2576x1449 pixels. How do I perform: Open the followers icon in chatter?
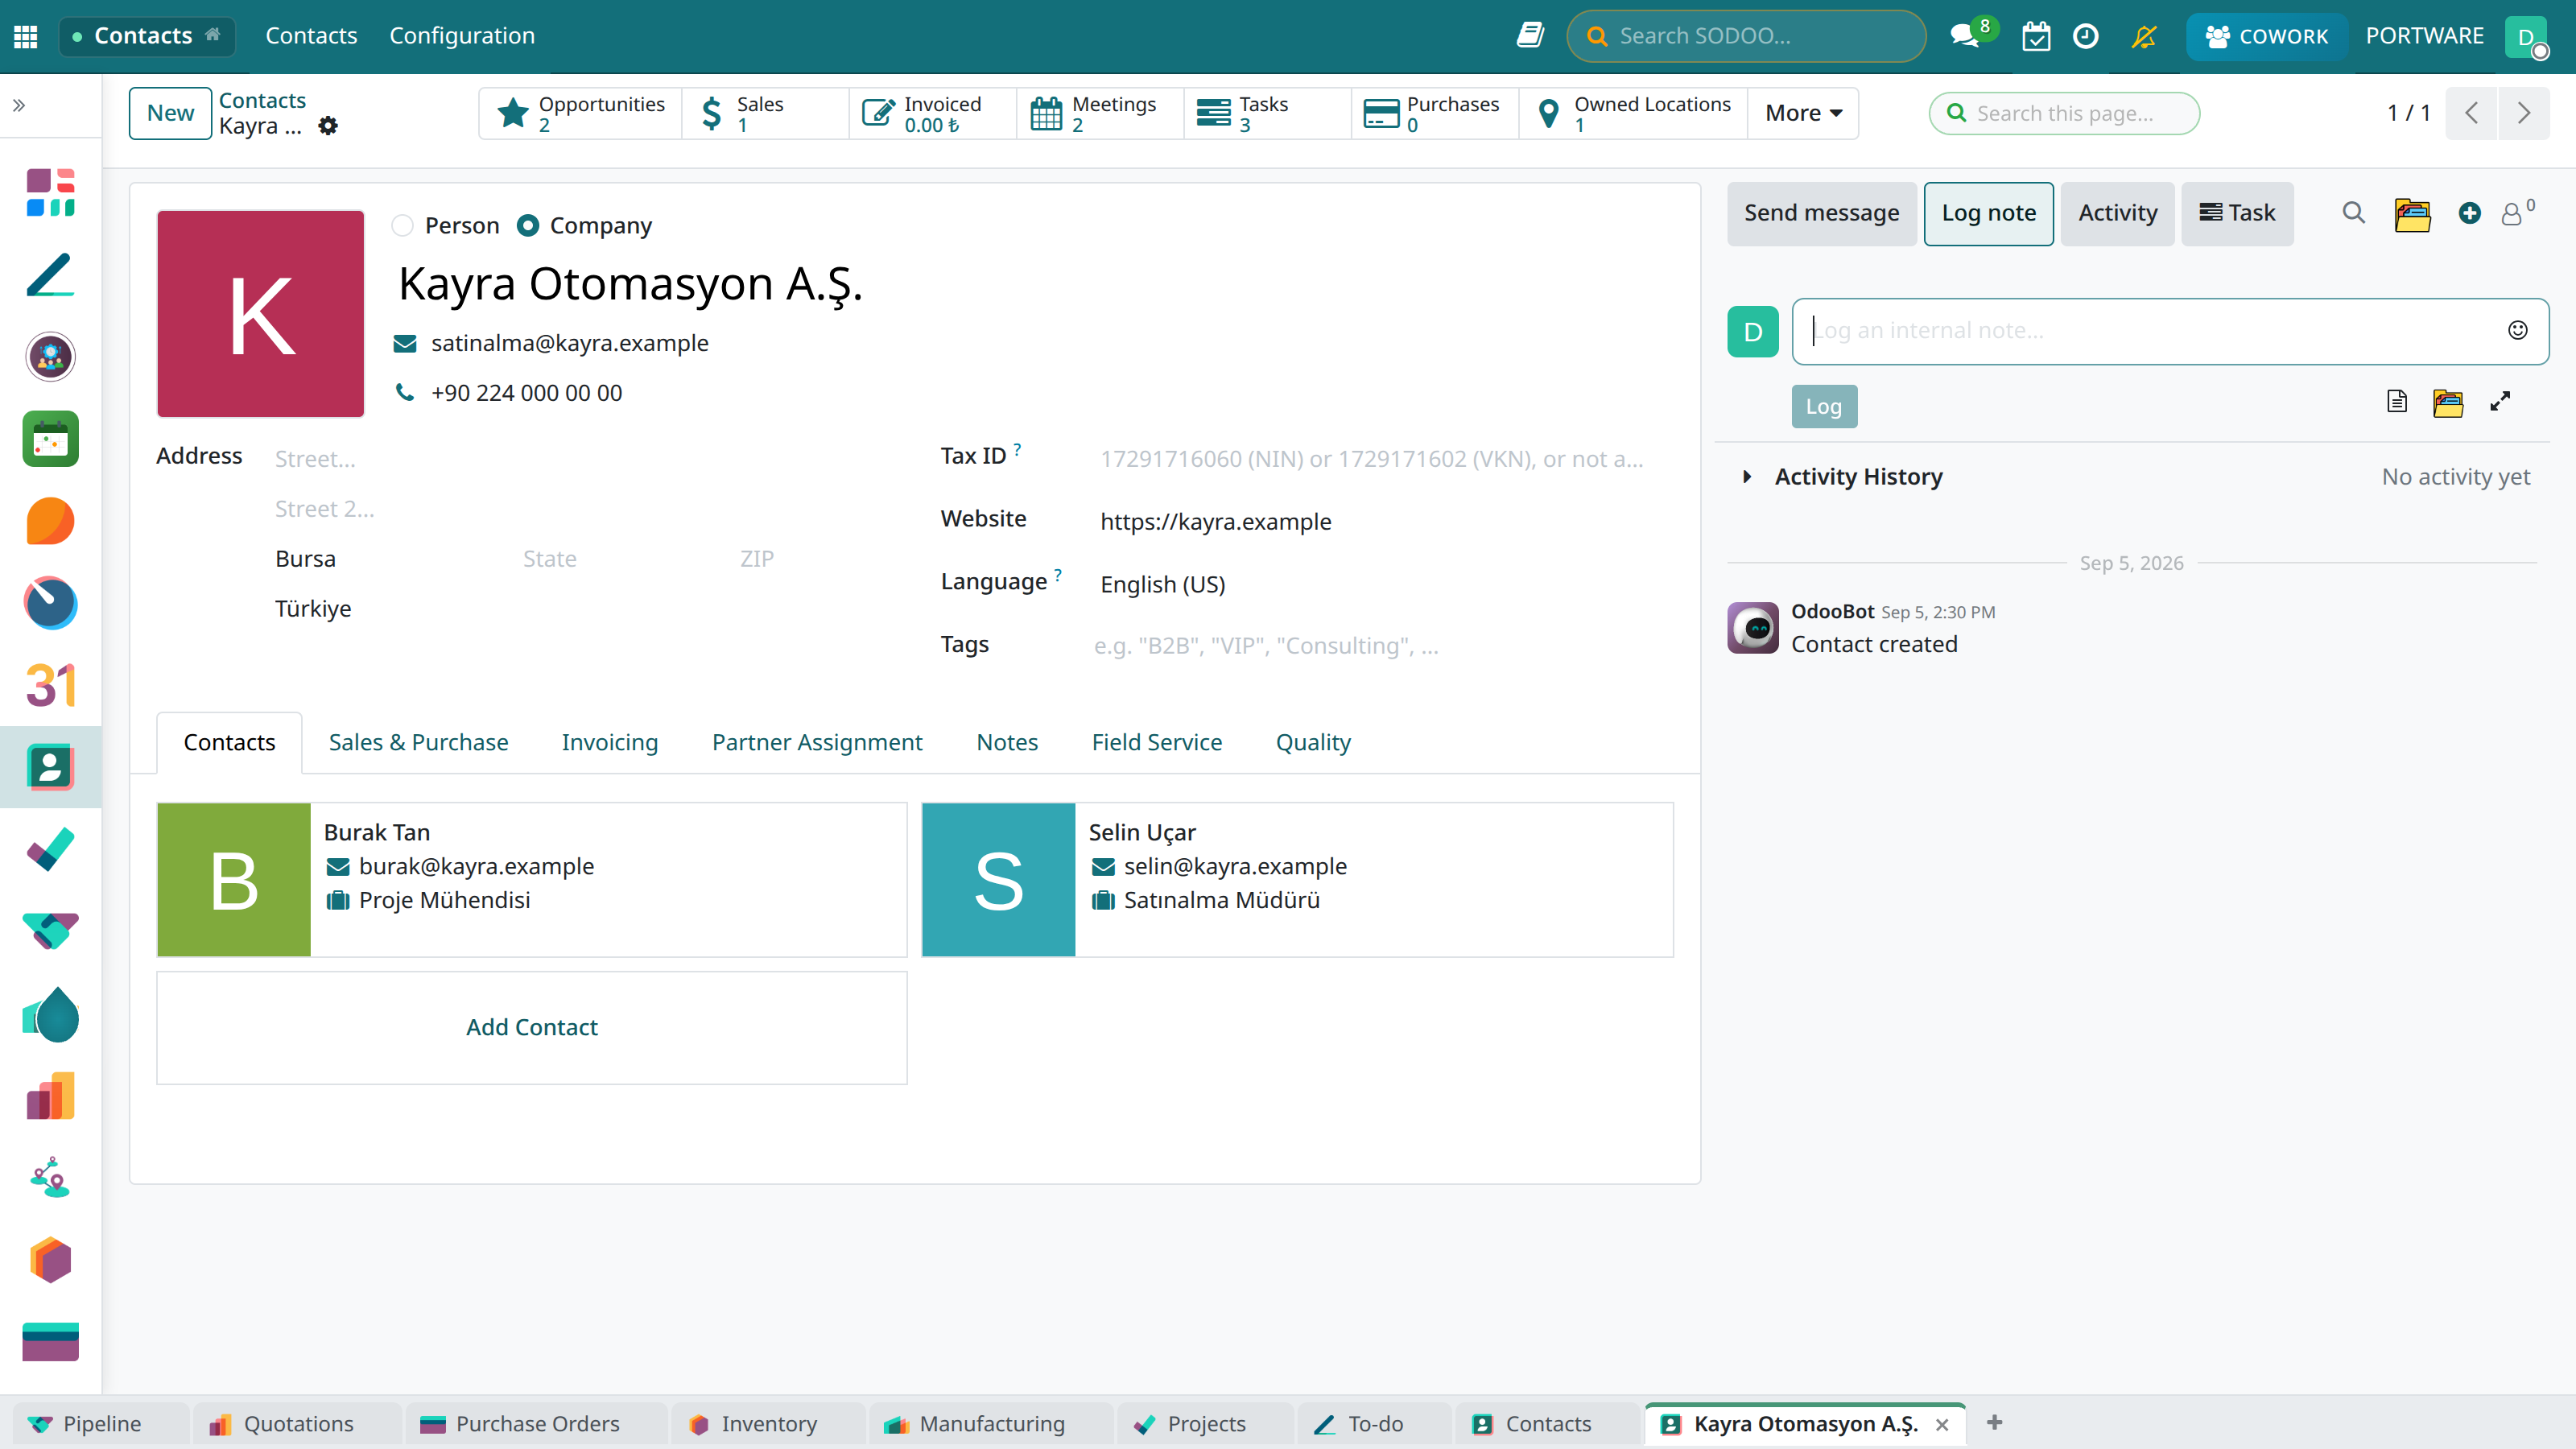[2514, 213]
